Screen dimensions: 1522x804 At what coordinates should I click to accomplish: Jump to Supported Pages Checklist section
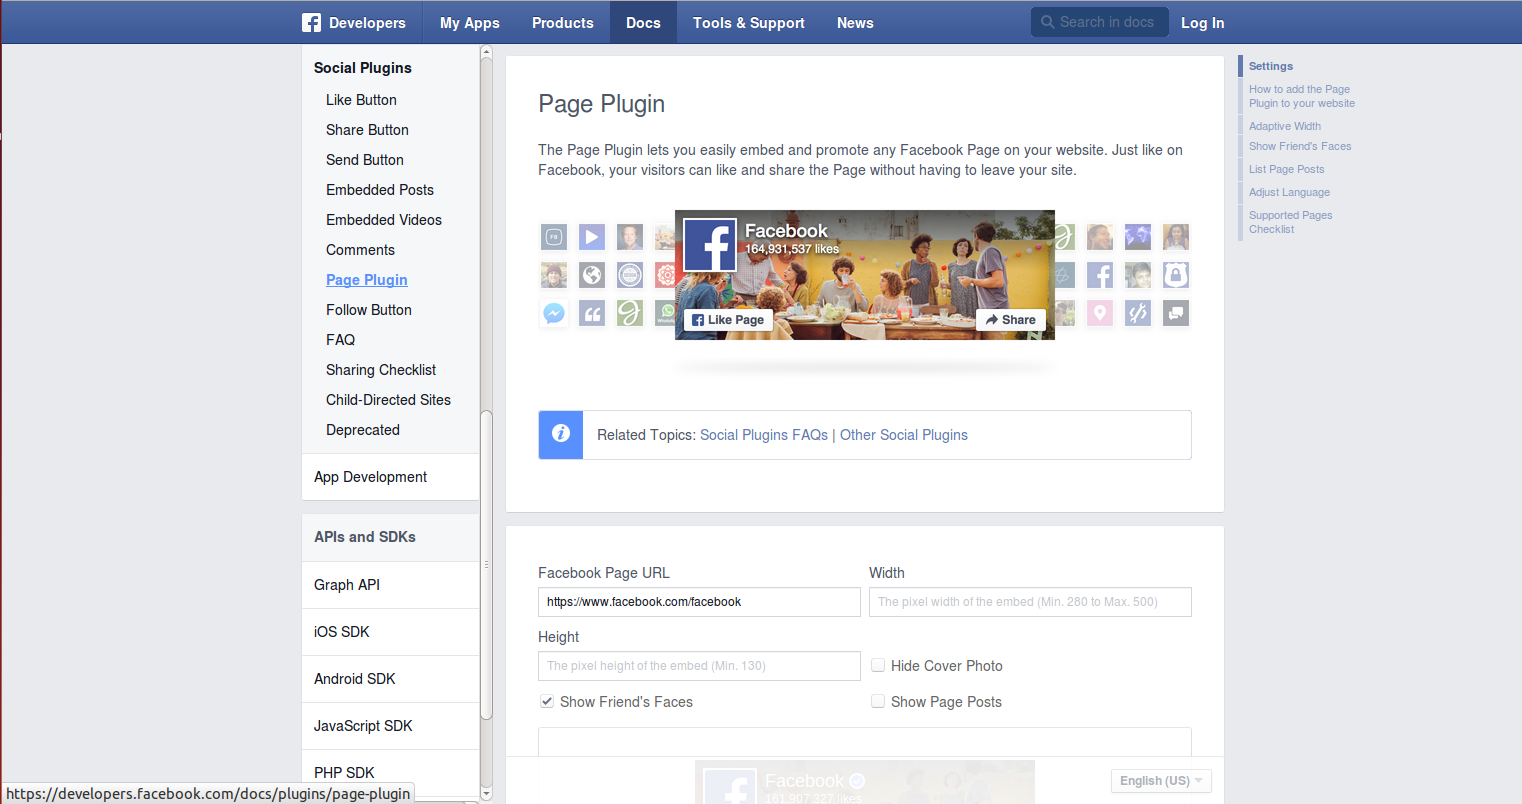click(x=1290, y=222)
